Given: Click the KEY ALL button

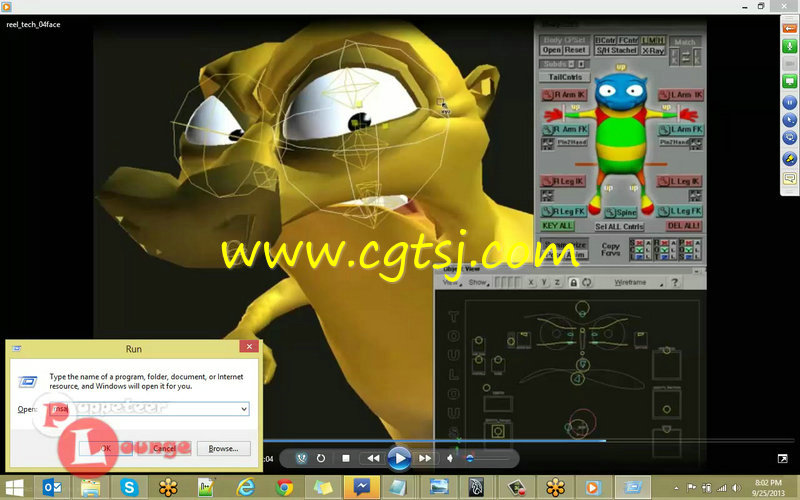Looking at the screenshot, I should click(558, 226).
